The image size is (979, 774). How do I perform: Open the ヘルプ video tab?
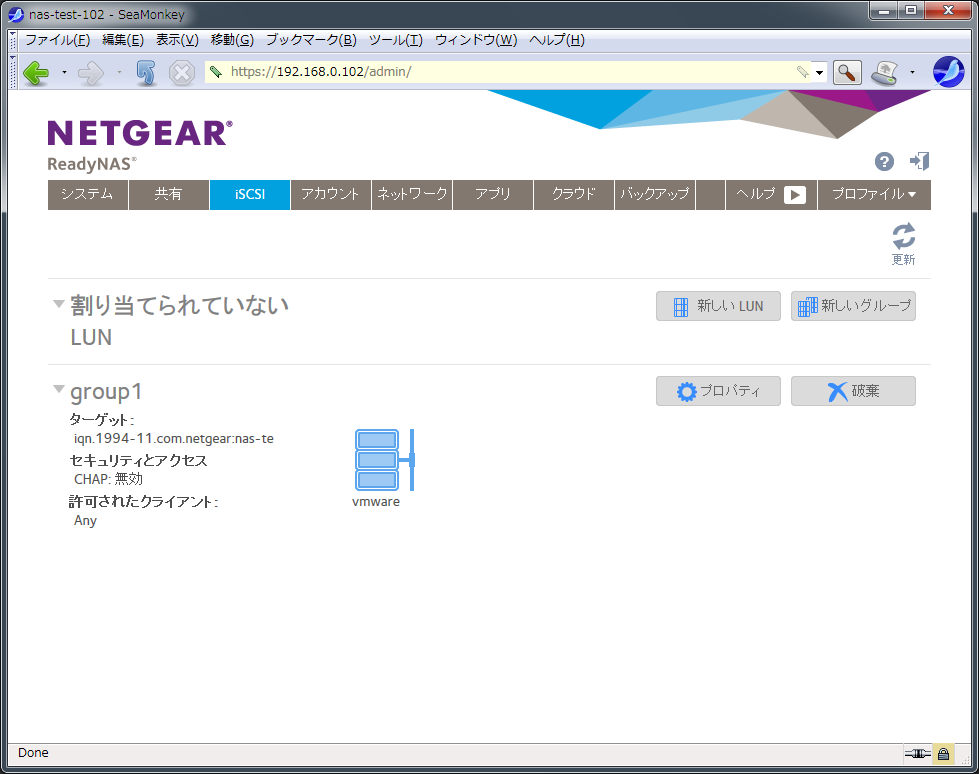point(772,195)
